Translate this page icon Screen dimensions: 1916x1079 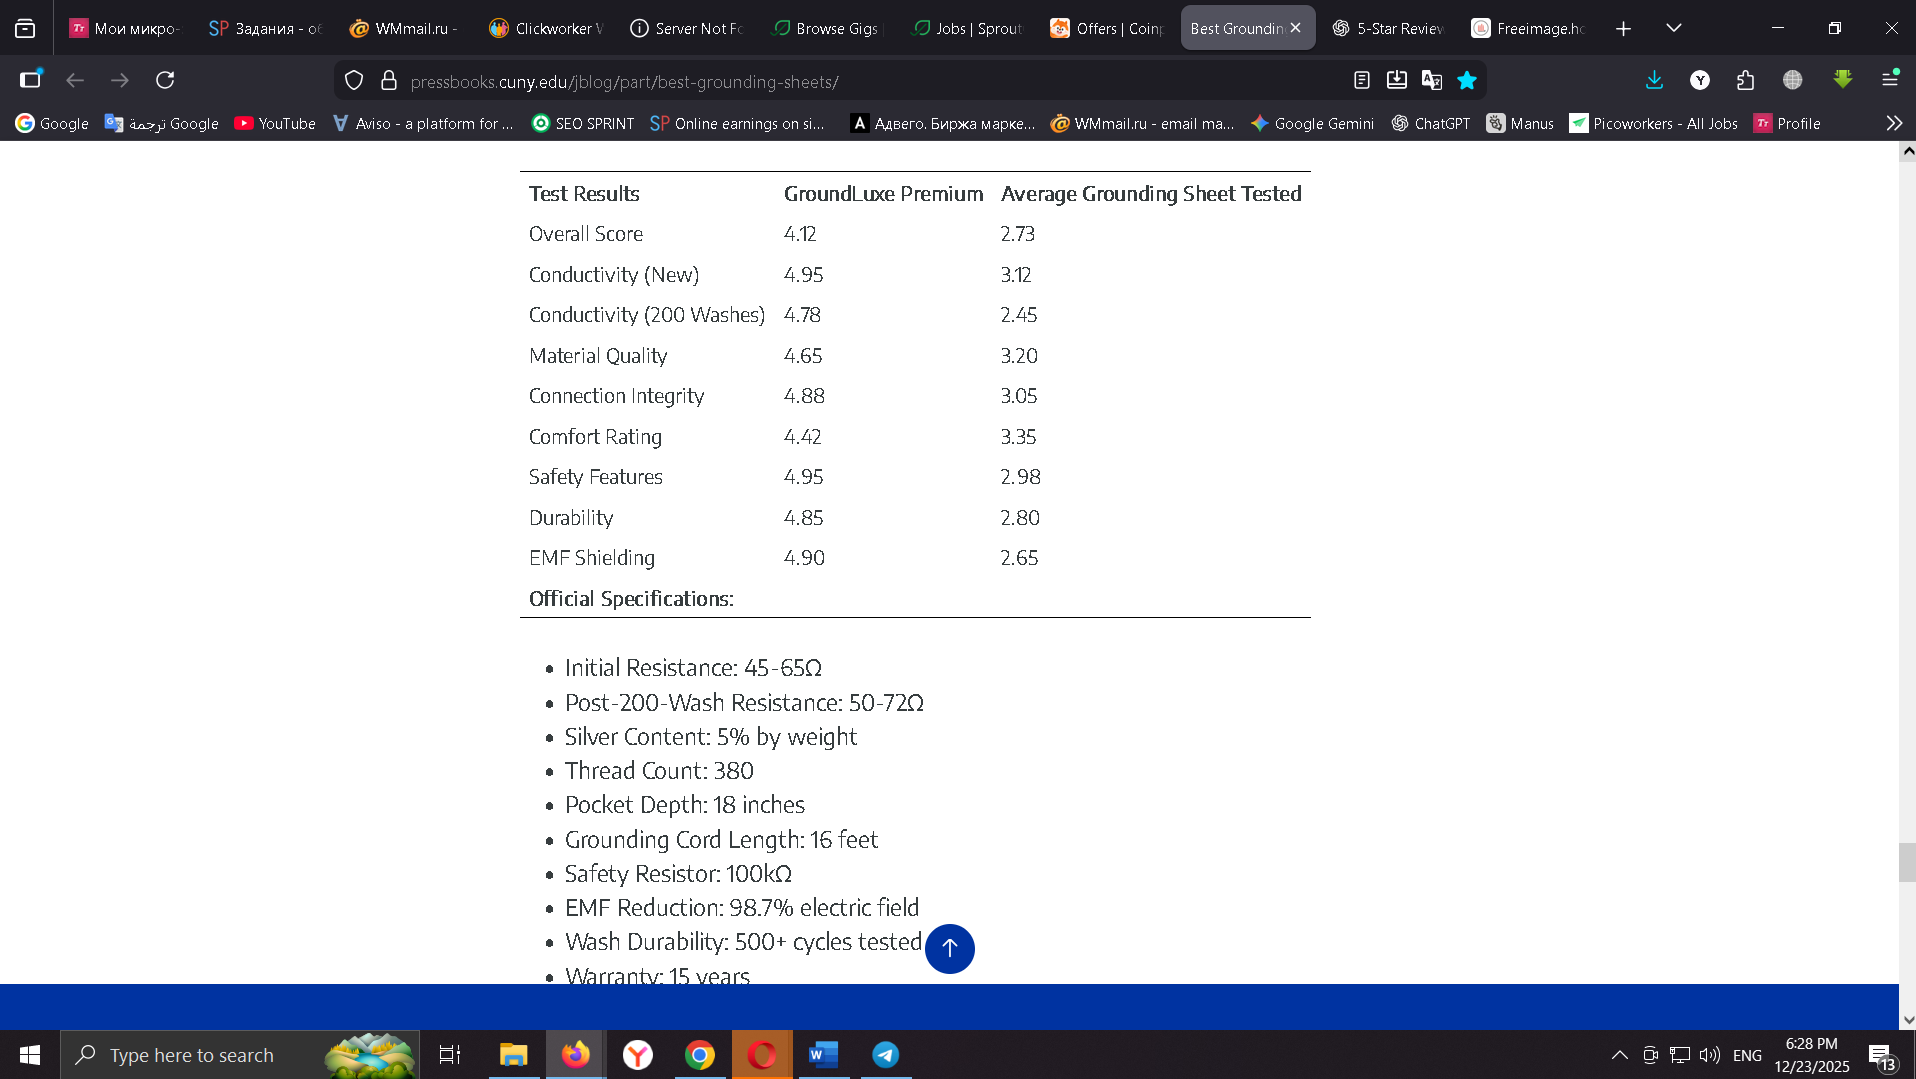click(1432, 80)
